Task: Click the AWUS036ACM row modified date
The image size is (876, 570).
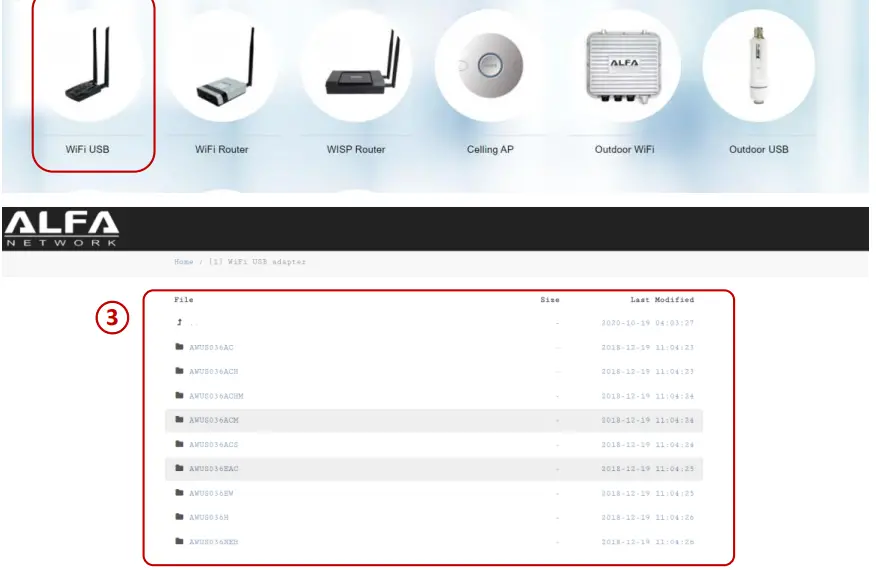Action: click(x=648, y=420)
